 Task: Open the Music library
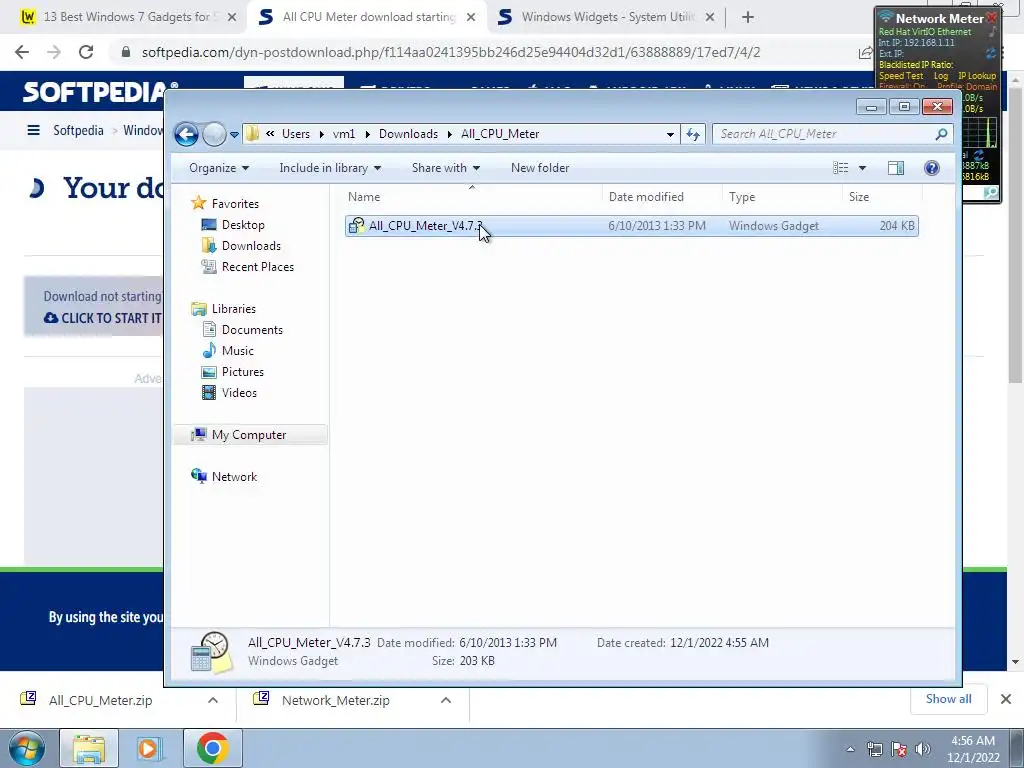coord(228,351)
